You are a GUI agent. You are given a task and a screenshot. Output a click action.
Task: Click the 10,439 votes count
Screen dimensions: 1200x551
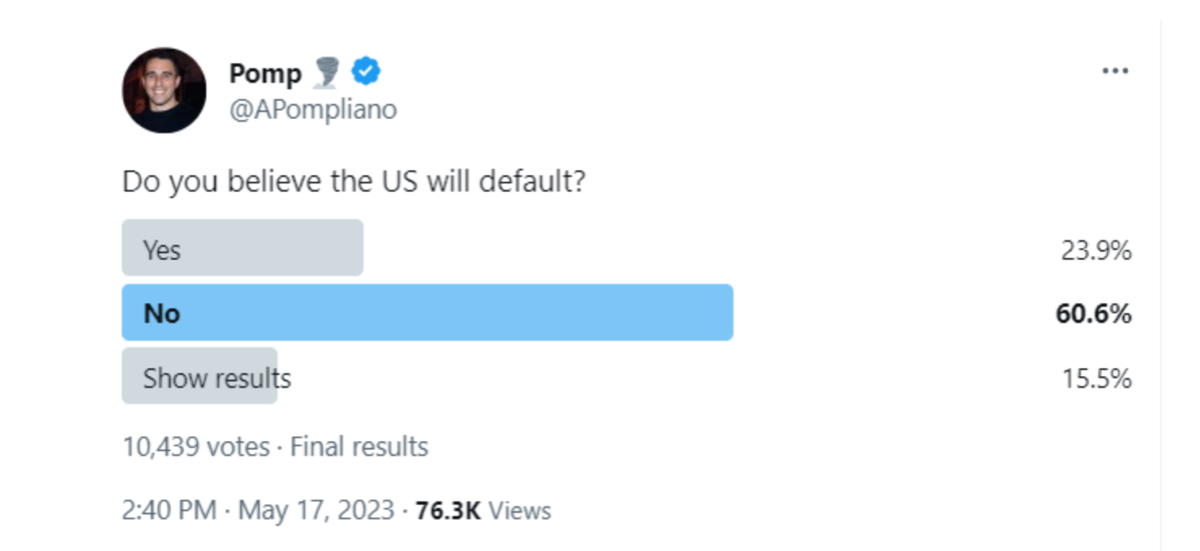pyautogui.click(x=196, y=446)
